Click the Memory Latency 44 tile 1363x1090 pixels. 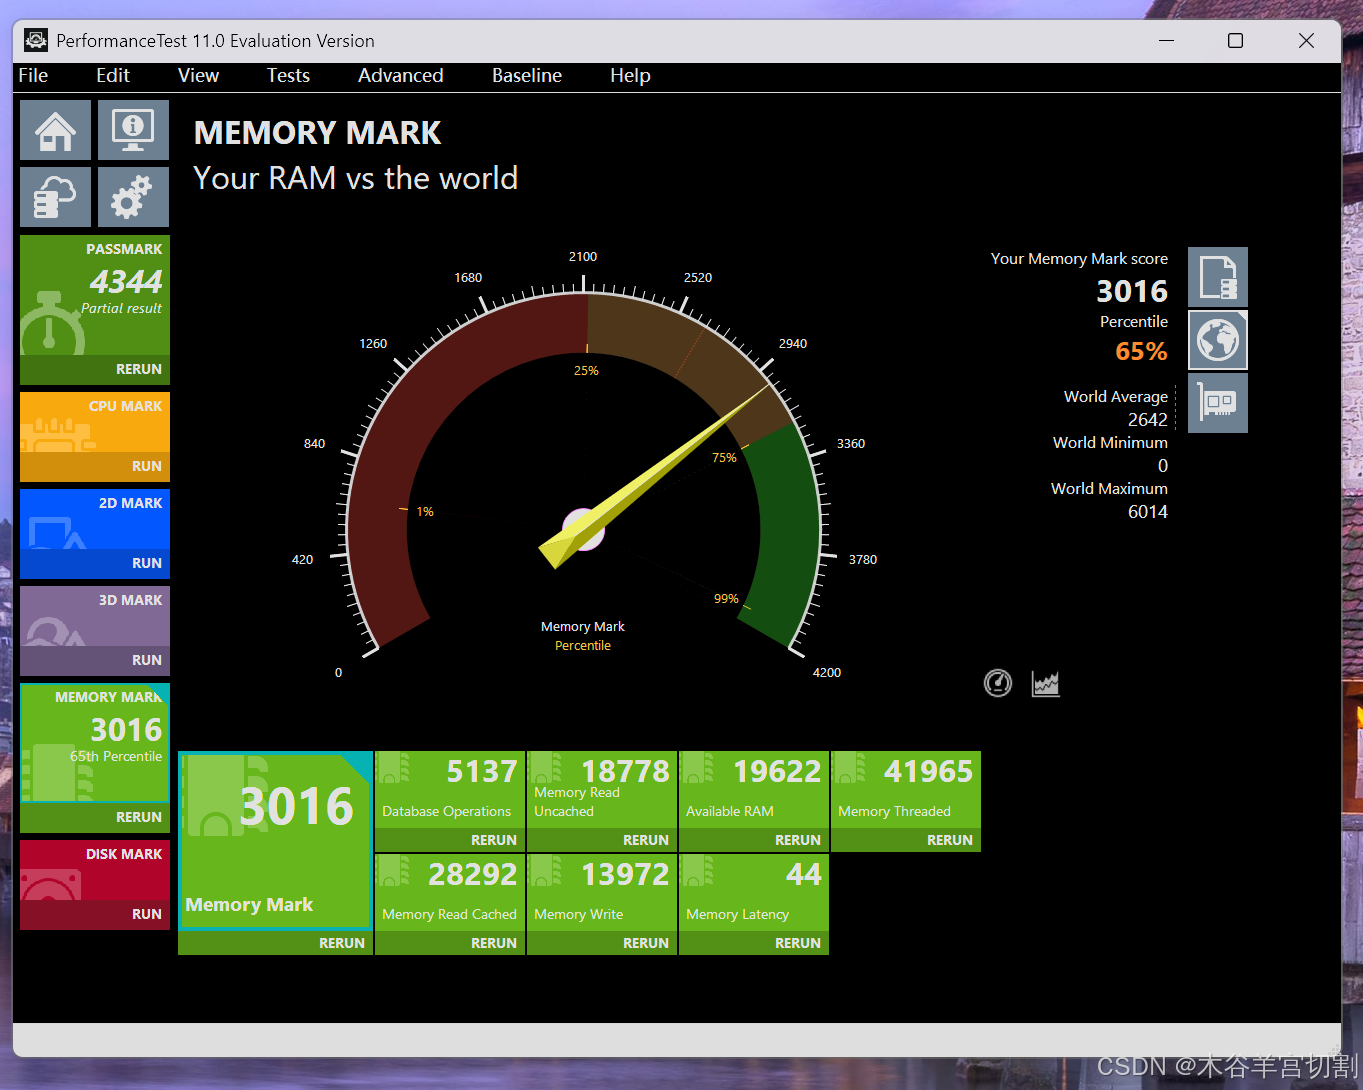pyautogui.click(x=754, y=892)
